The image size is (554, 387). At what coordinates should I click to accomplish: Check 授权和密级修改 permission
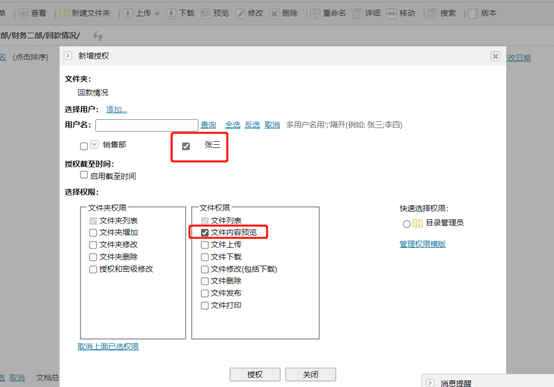[93, 269]
